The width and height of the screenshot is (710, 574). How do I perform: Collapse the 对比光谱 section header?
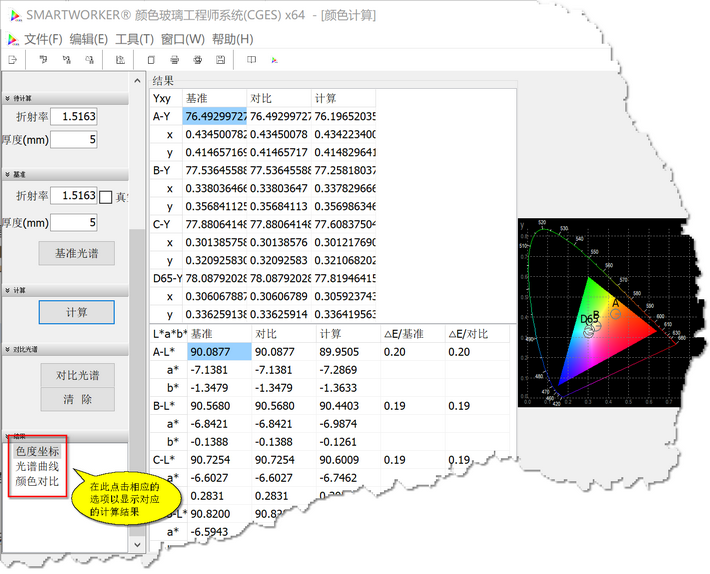8,349
